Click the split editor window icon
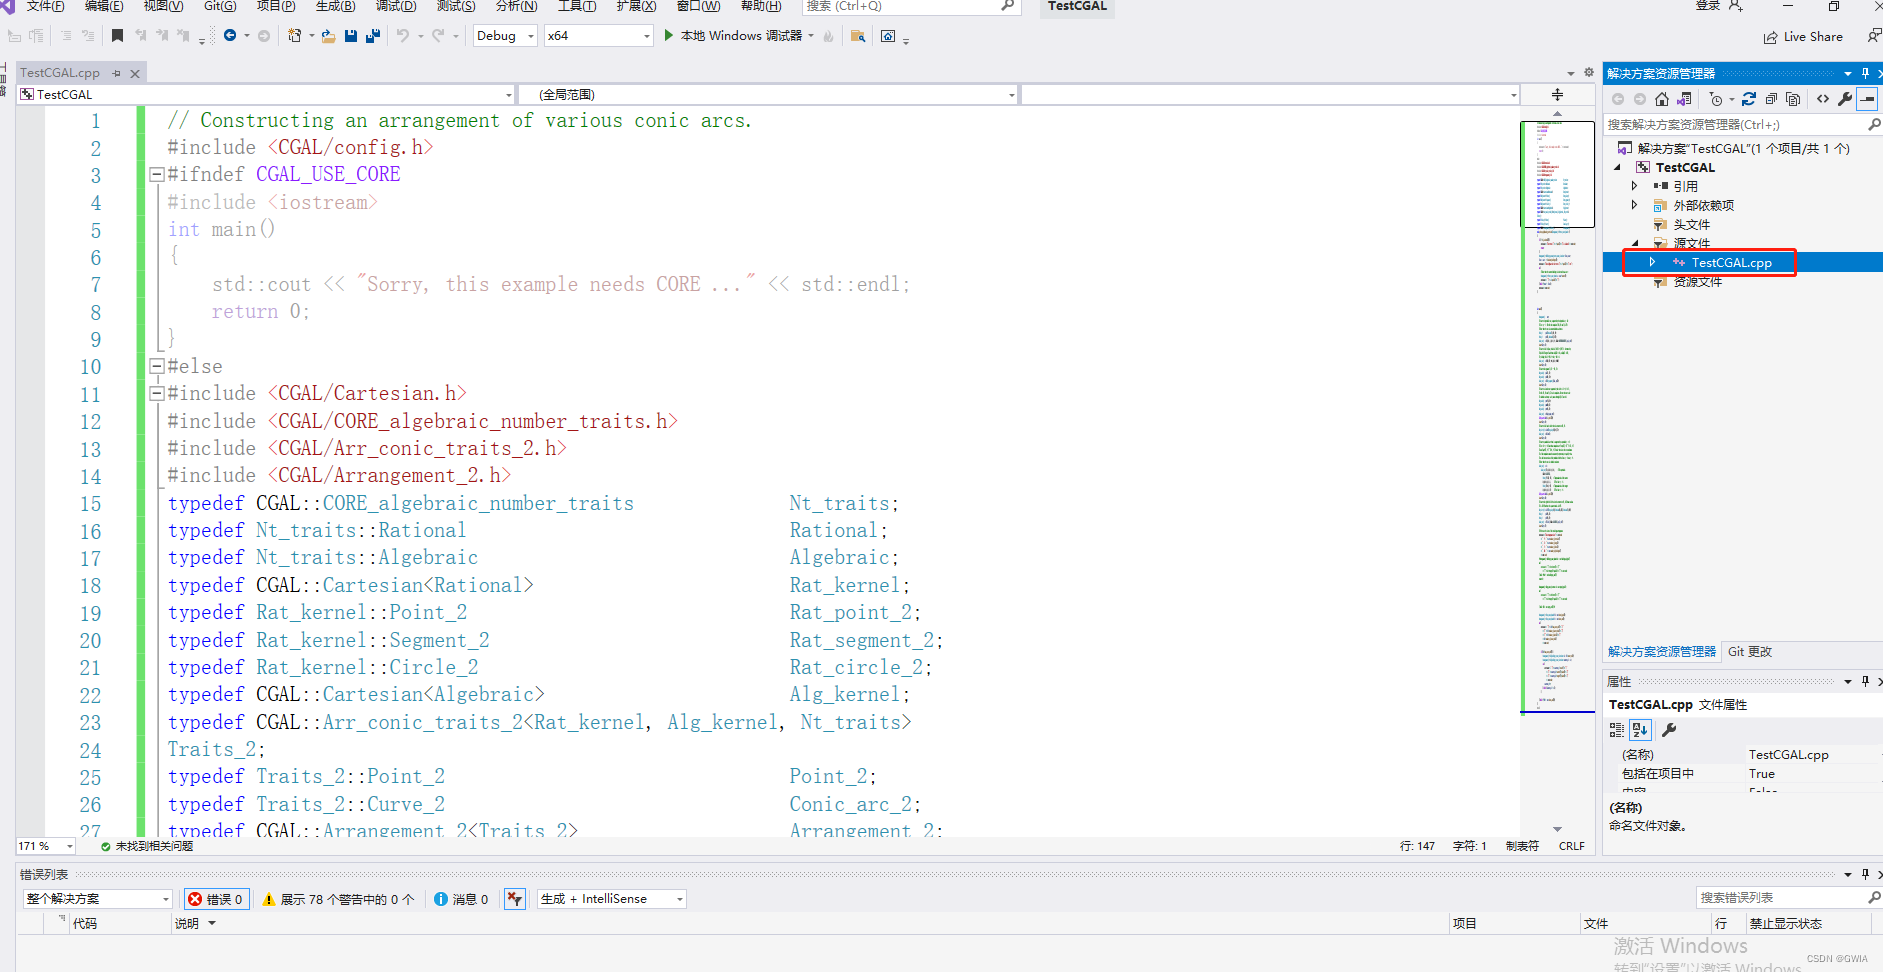The width and height of the screenshot is (1883, 972). tap(1557, 94)
